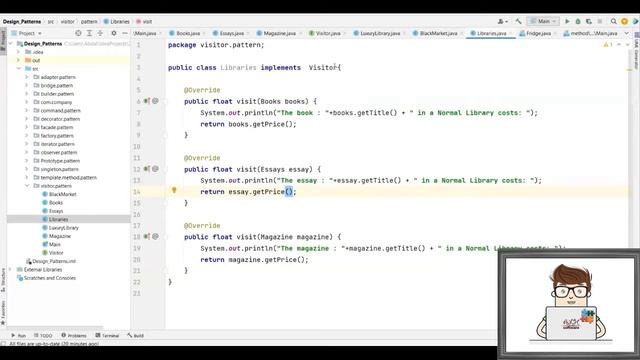Viewport: 640px width, 360px height.
Task: Click the override gutter icon beside visit(Magazine magazine)
Action: tap(147, 236)
